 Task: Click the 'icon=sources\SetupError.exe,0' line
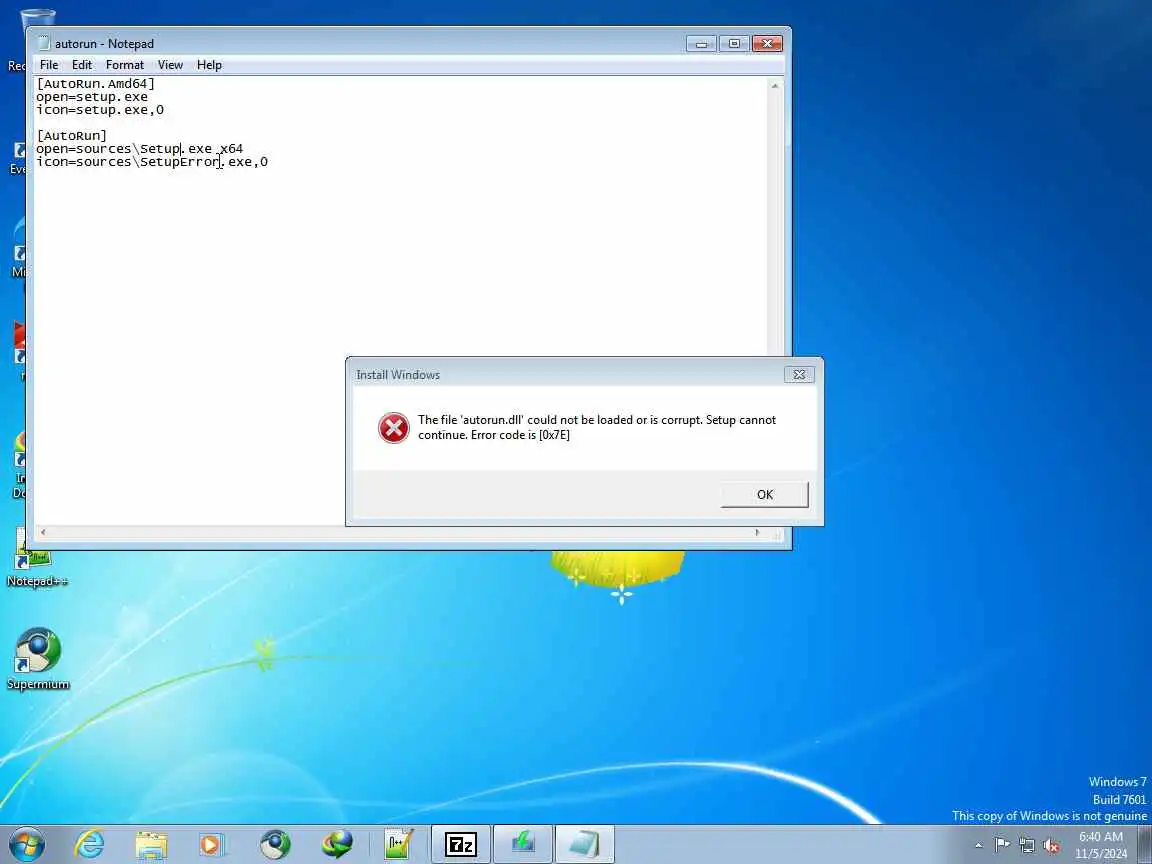point(152,162)
